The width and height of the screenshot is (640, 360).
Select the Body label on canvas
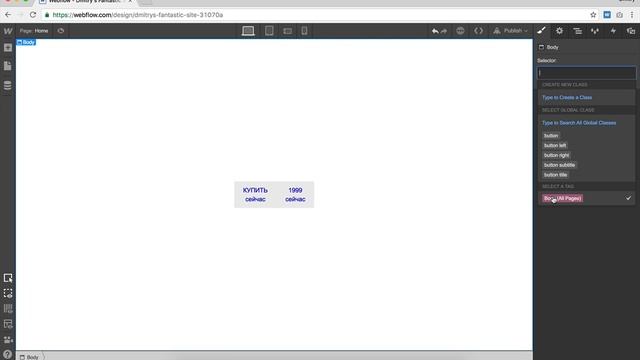coord(26,42)
